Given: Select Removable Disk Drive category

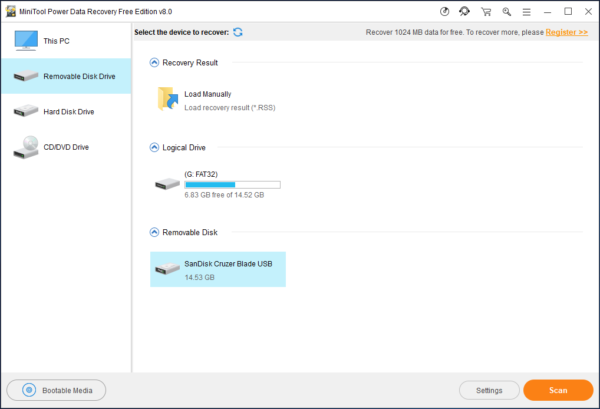Looking at the screenshot, I should 66,76.
